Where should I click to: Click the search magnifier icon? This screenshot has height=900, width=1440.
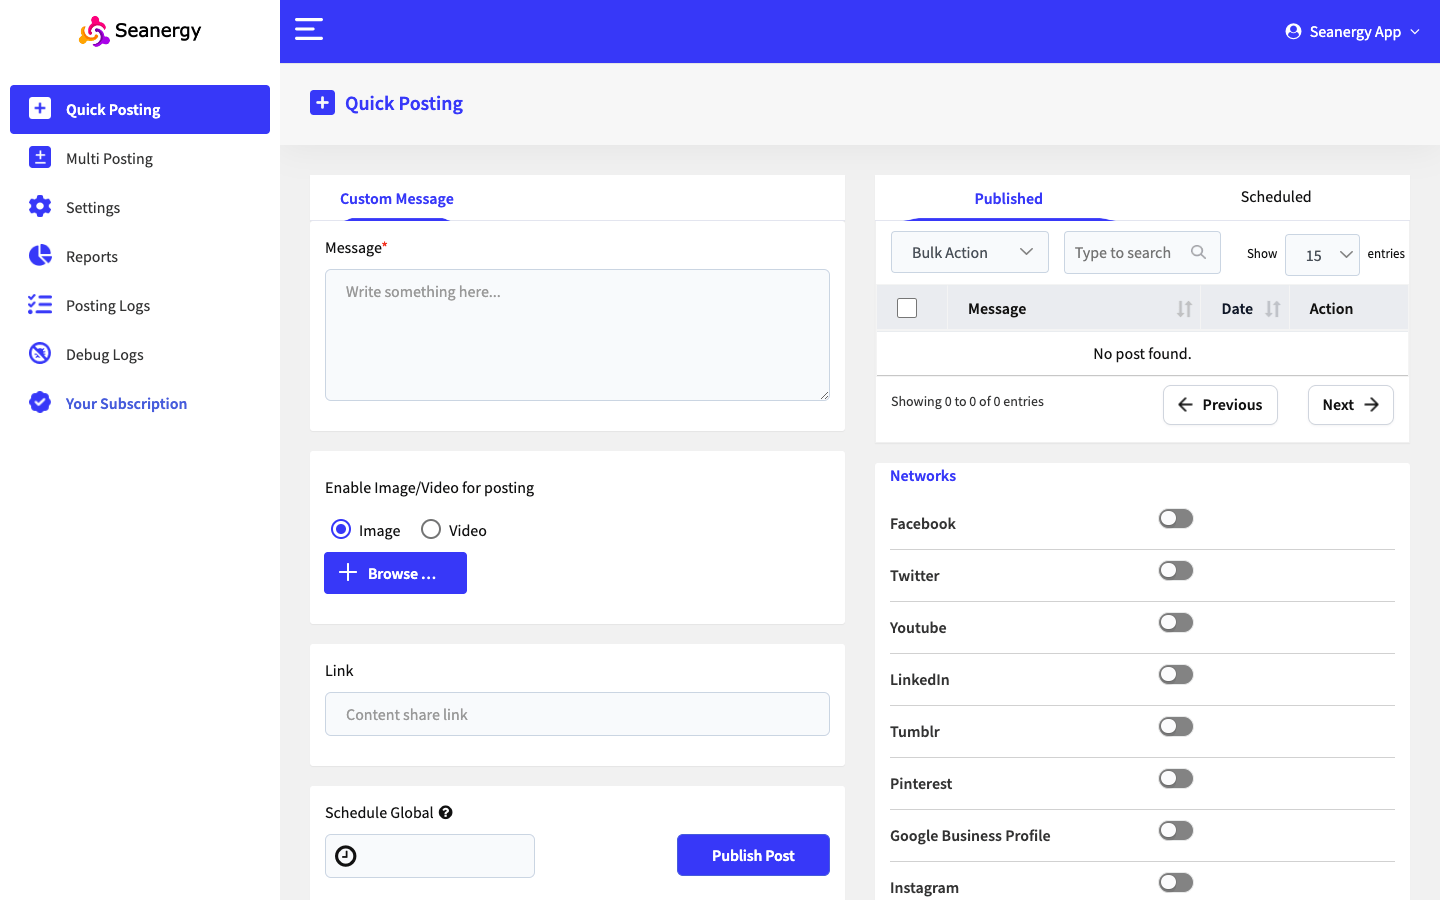1198,252
